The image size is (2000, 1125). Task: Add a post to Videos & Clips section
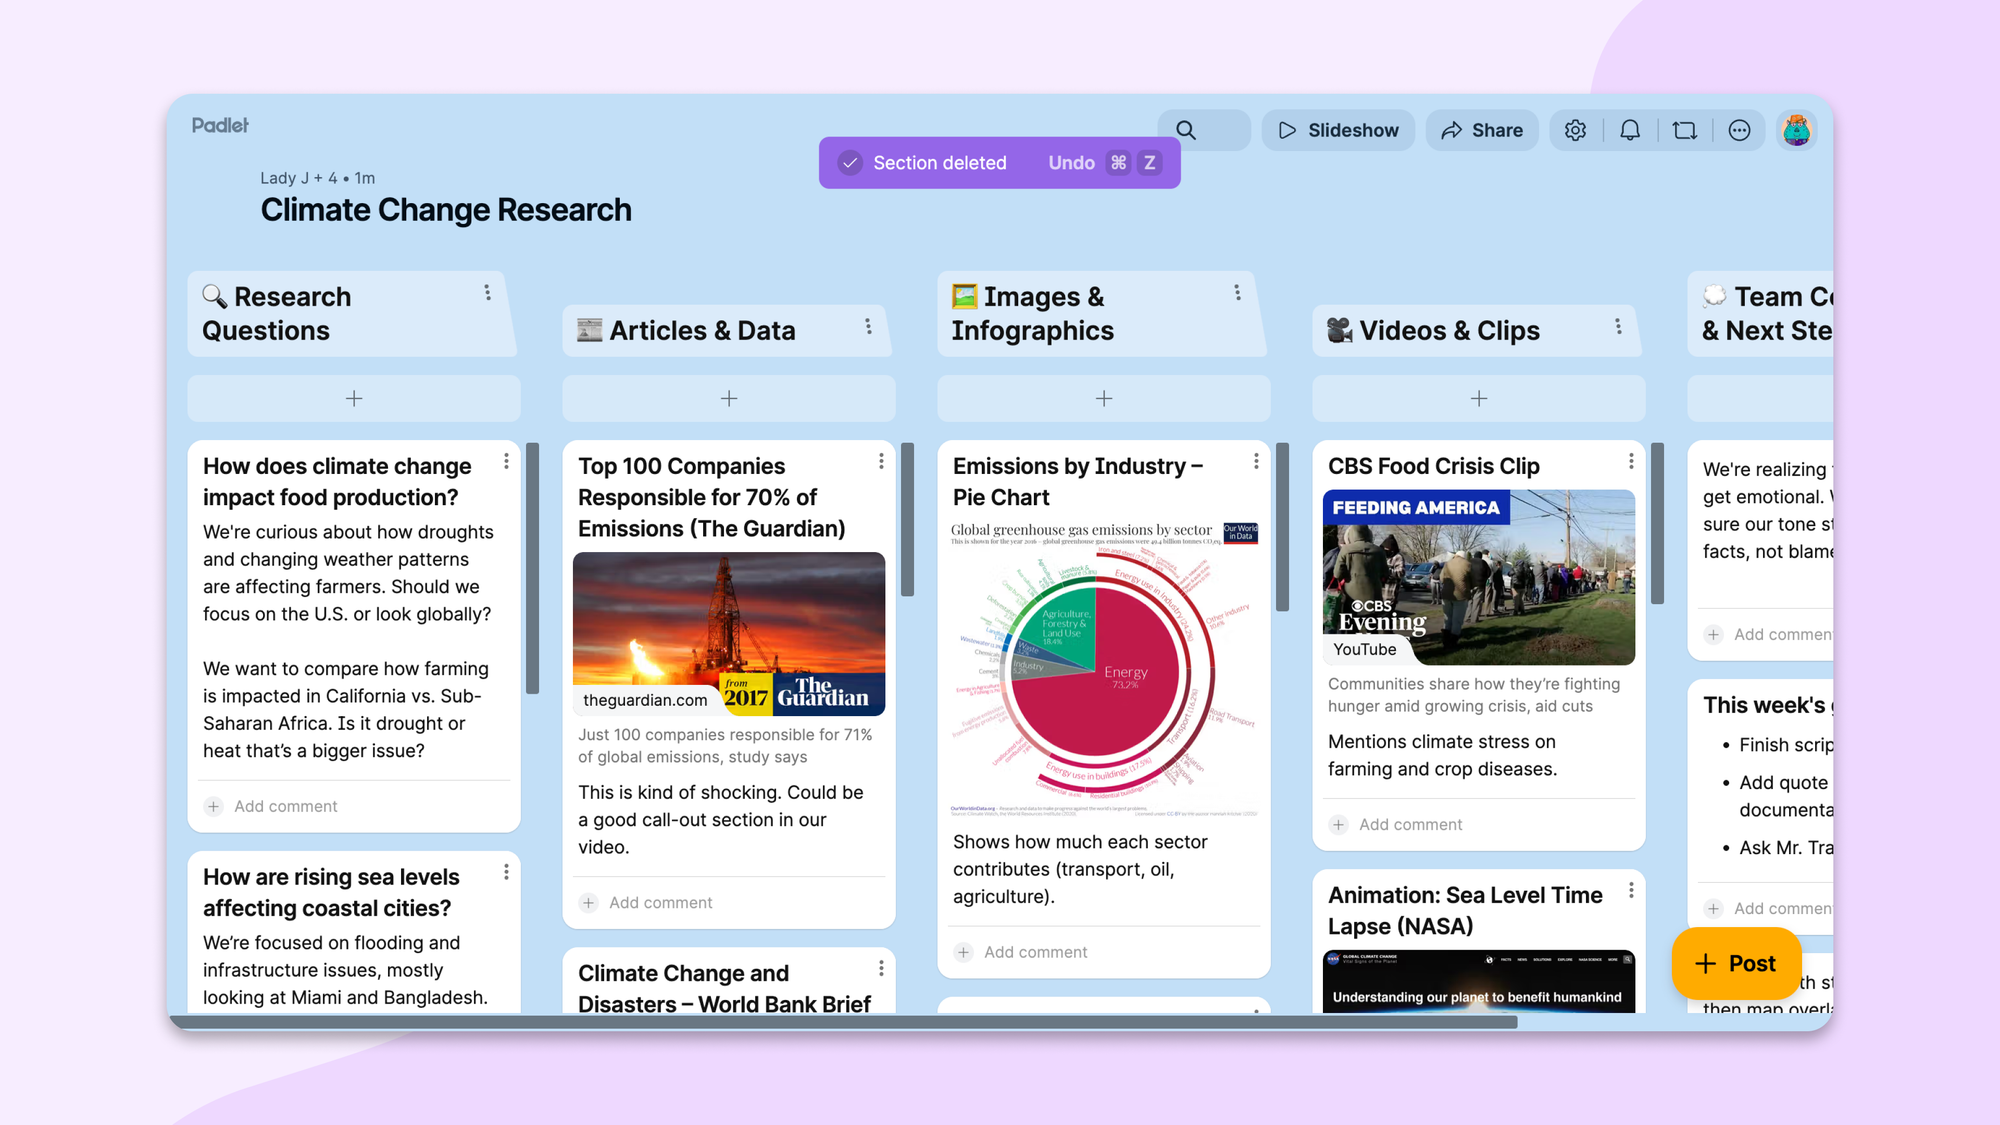(1479, 398)
